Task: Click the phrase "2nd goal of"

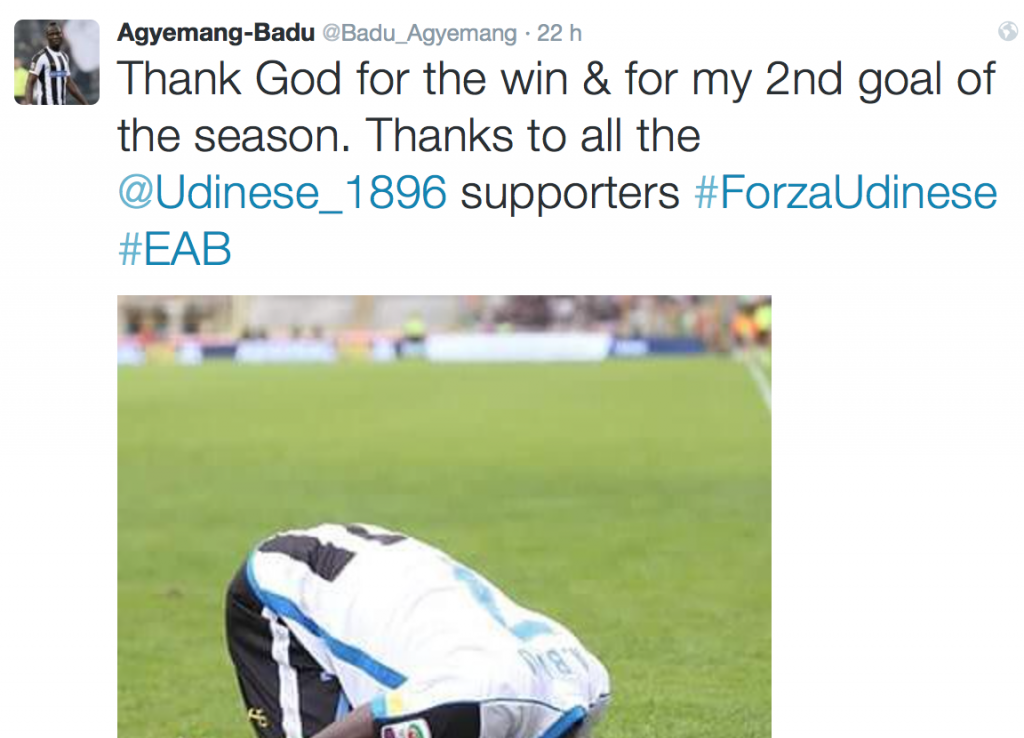Action: (880, 80)
